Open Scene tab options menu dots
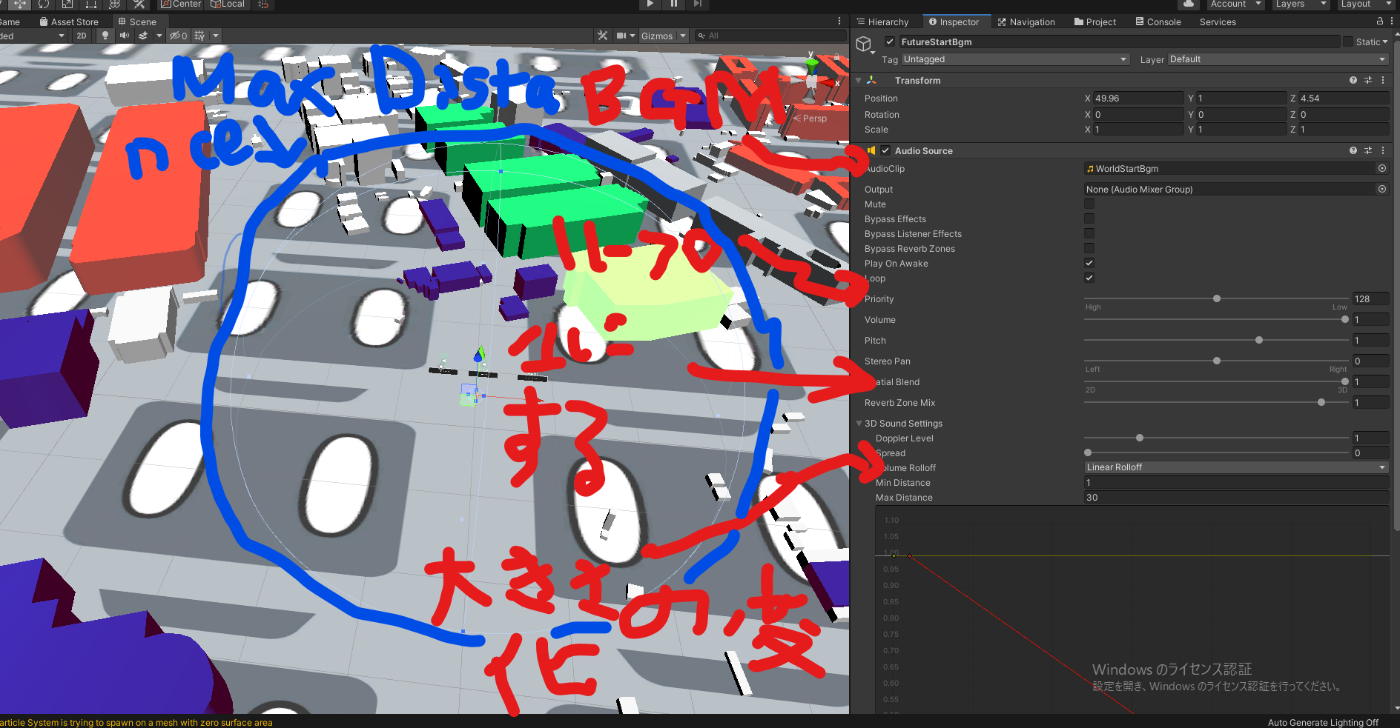Screen dimensions: 1400x728 tap(839, 21)
